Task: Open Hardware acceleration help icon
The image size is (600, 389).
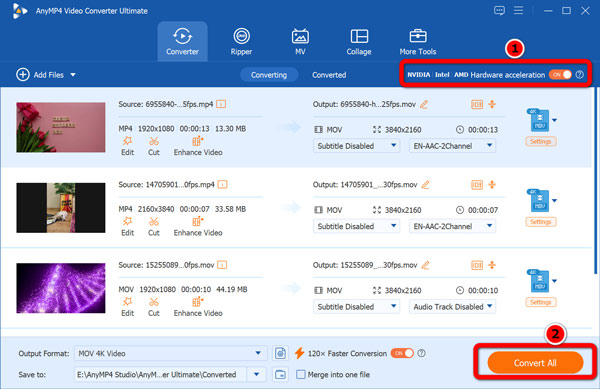Action: (580, 75)
